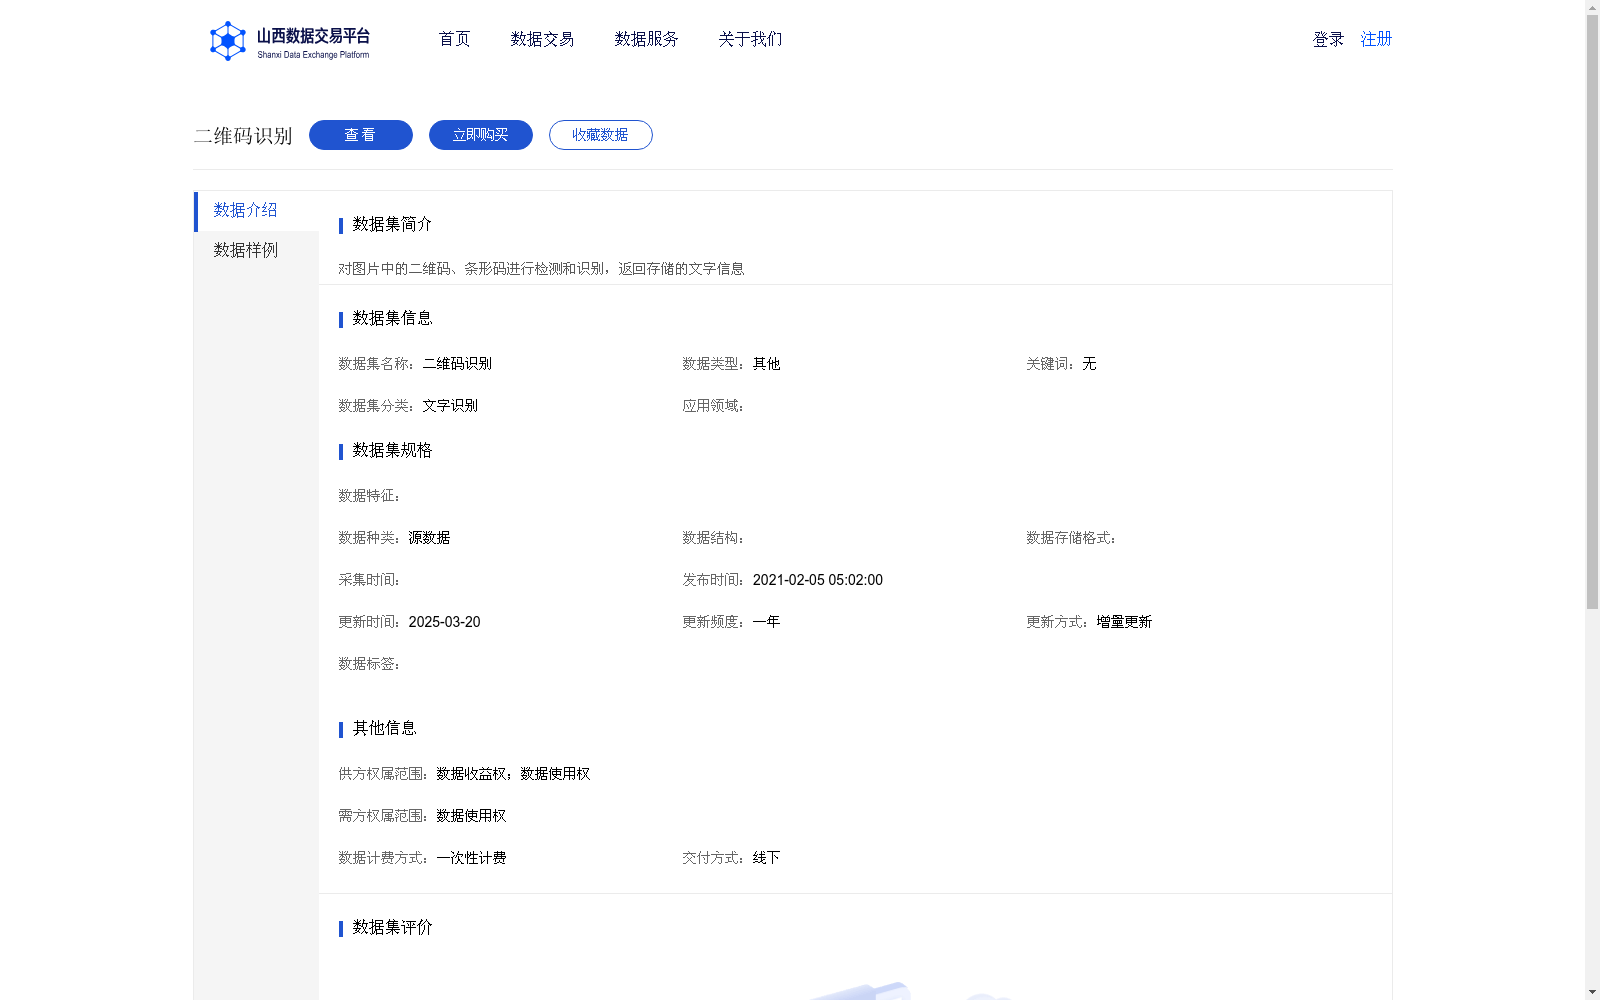Click the publish time 2021-02-05 05:02:00
Image resolution: width=1600 pixels, height=1000 pixels.
(817, 580)
